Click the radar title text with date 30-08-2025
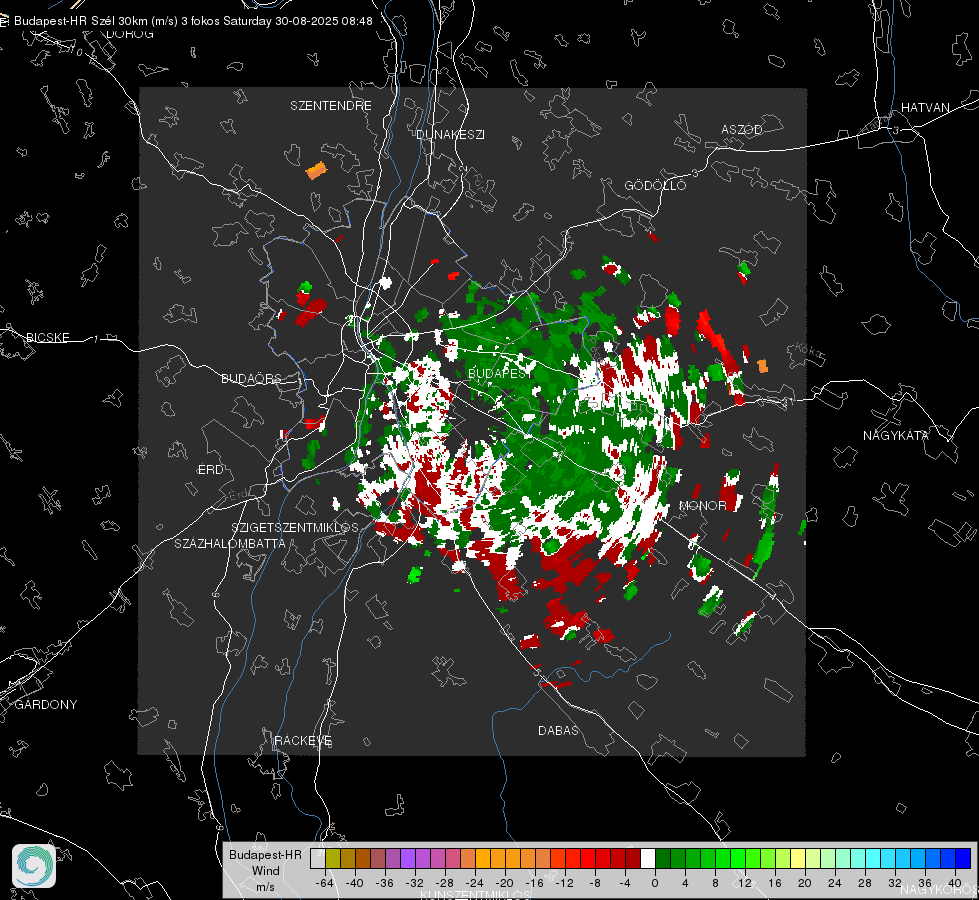Viewport: 979px width, 900px height. [193, 21]
